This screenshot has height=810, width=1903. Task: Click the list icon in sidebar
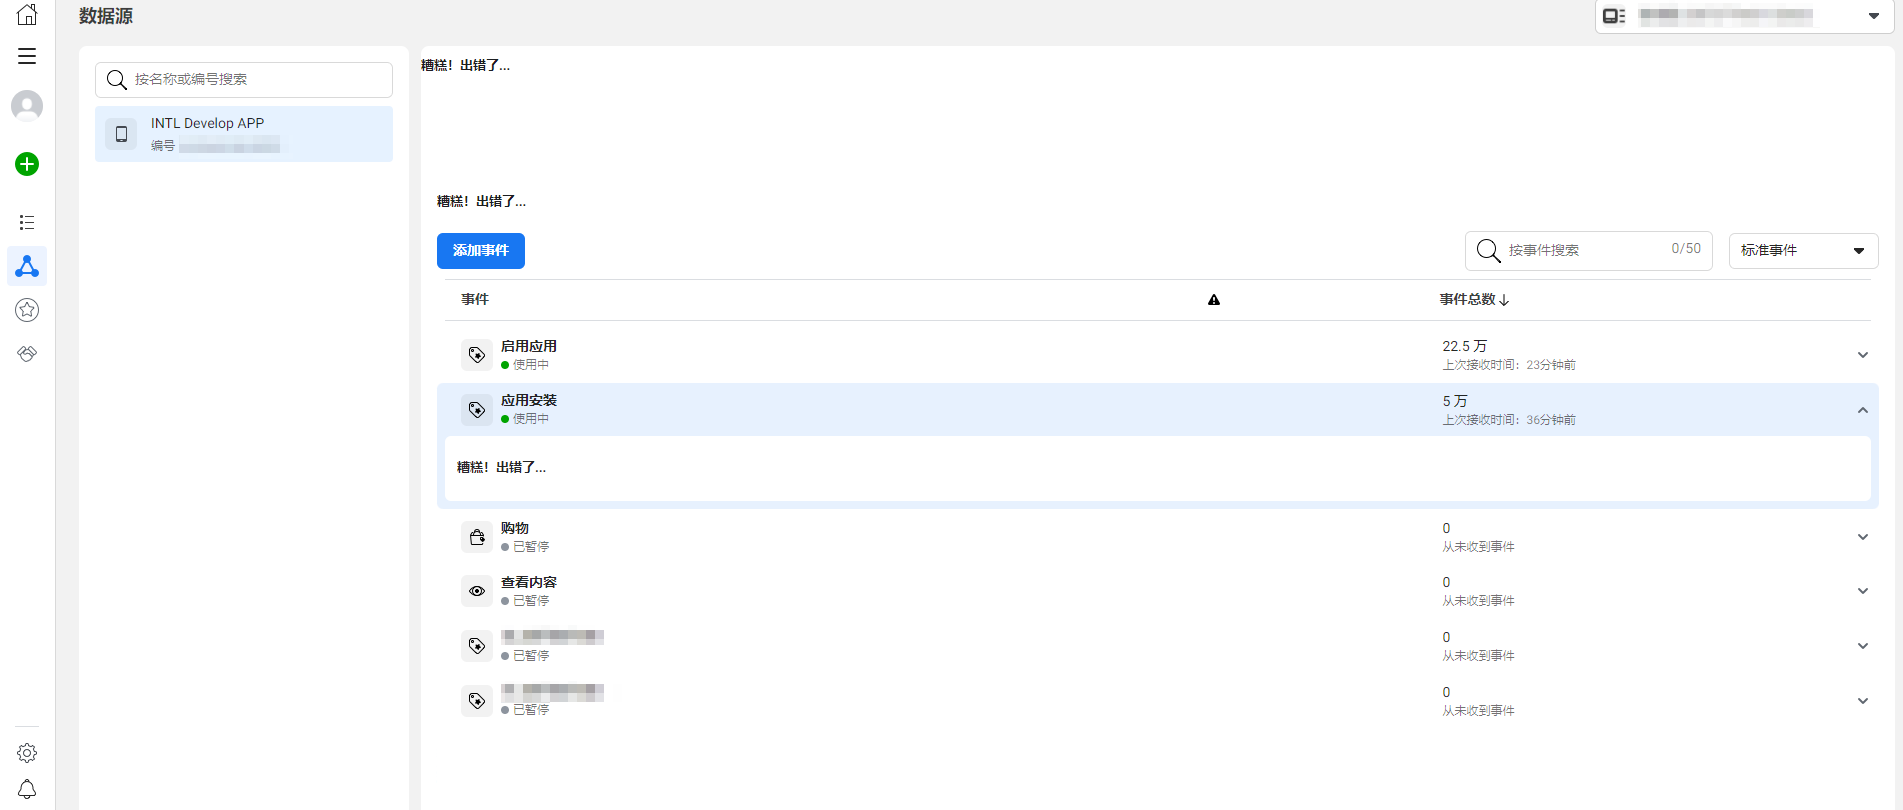(27, 222)
